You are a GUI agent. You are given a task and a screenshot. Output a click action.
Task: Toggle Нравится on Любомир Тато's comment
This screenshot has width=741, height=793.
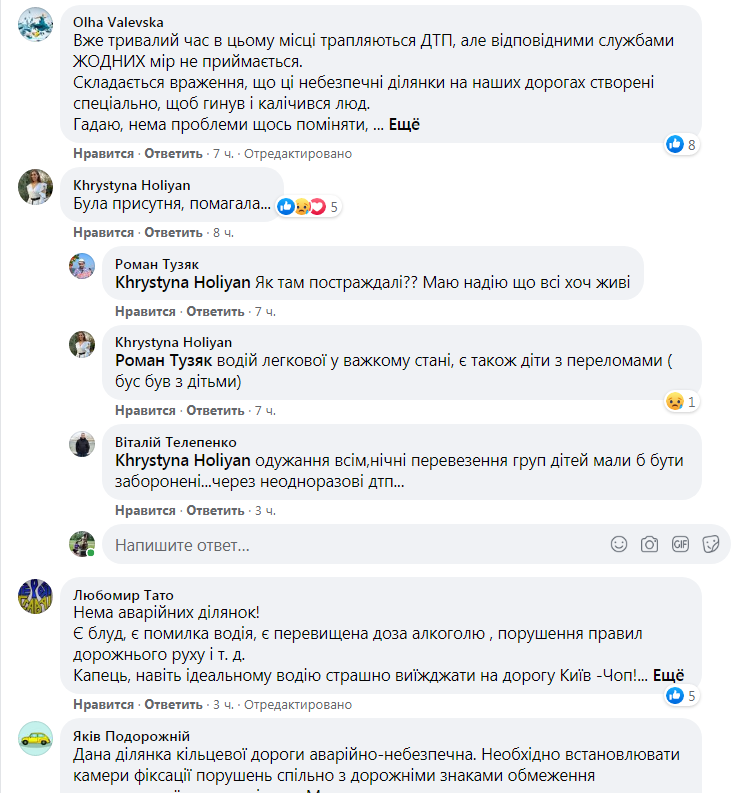tap(103, 705)
